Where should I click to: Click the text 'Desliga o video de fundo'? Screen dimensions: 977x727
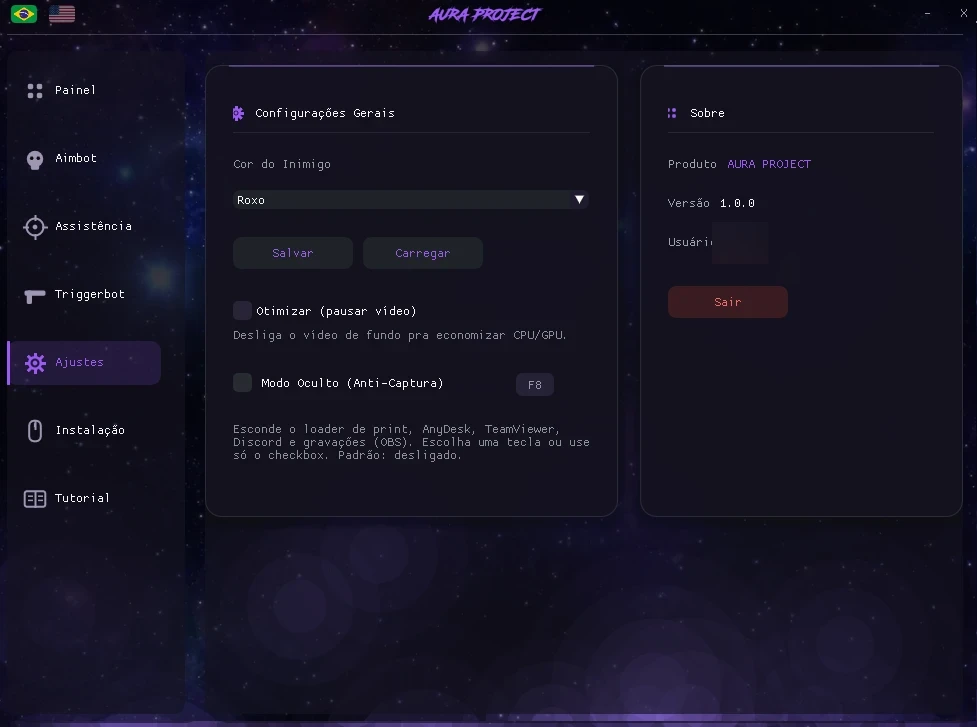318,335
